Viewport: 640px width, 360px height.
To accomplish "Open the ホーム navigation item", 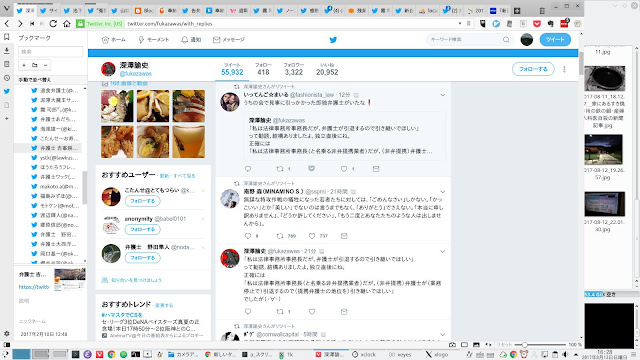I will coord(113,40).
